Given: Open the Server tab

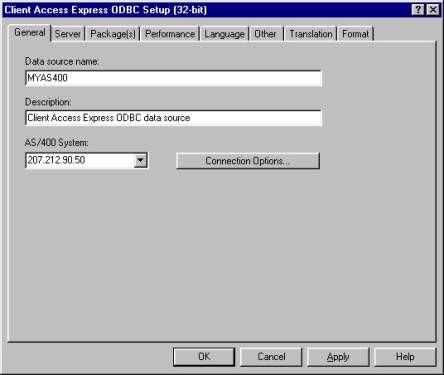Looking at the screenshot, I should tap(68, 34).
